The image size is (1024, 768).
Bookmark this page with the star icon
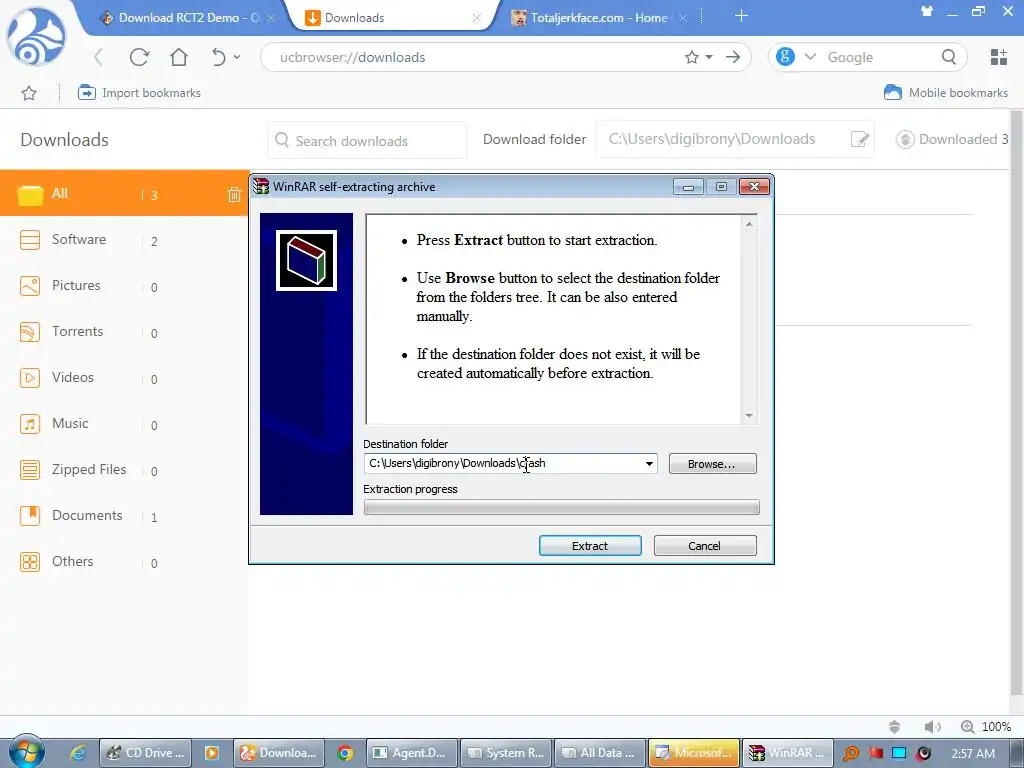coord(692,57)
